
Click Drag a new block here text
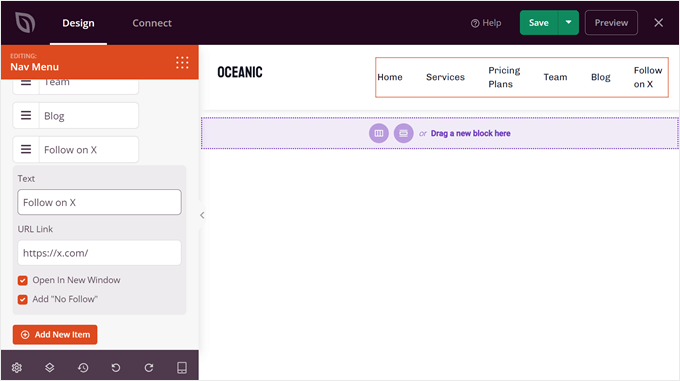pos(471,134)
